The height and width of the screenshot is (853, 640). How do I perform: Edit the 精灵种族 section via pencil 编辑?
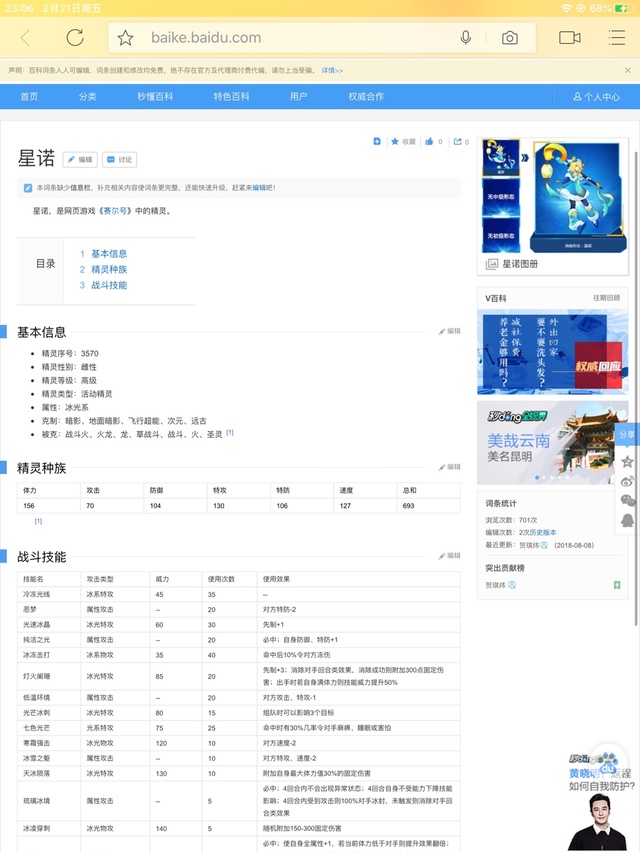point(450,467)
